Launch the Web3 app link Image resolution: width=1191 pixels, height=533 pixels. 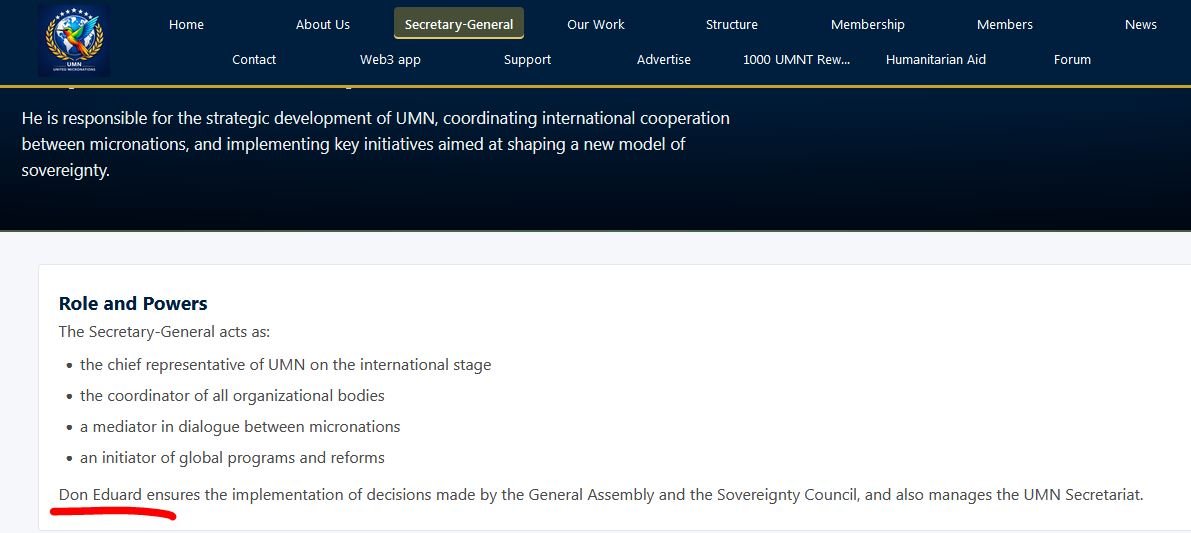[x=390, y=60]
